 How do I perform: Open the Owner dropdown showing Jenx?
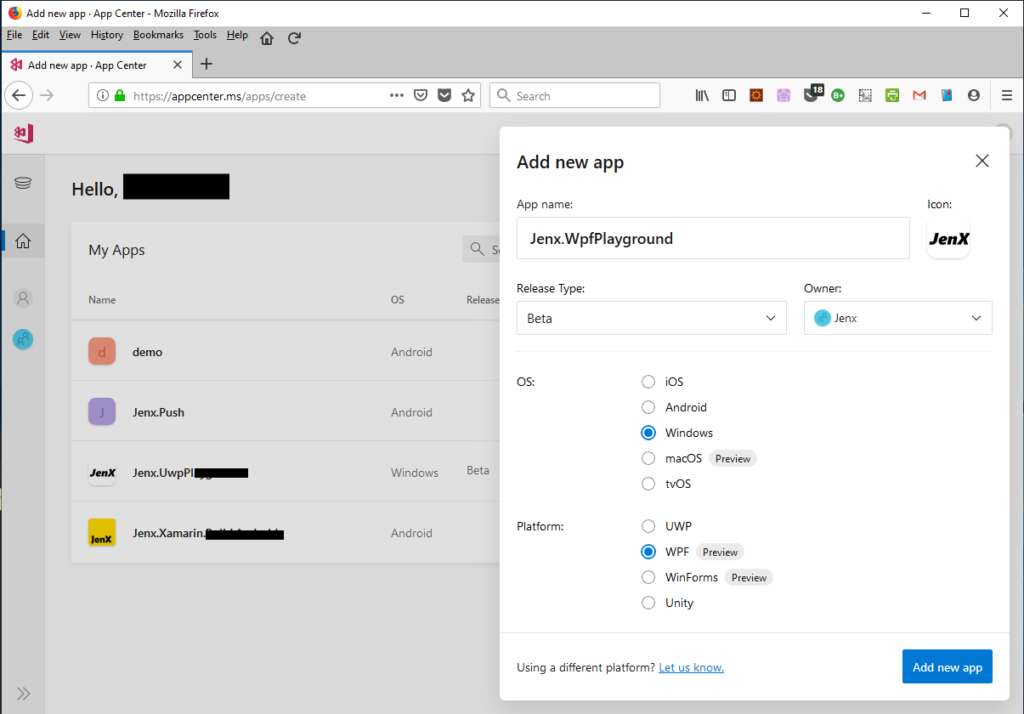(x=897, y=318)
